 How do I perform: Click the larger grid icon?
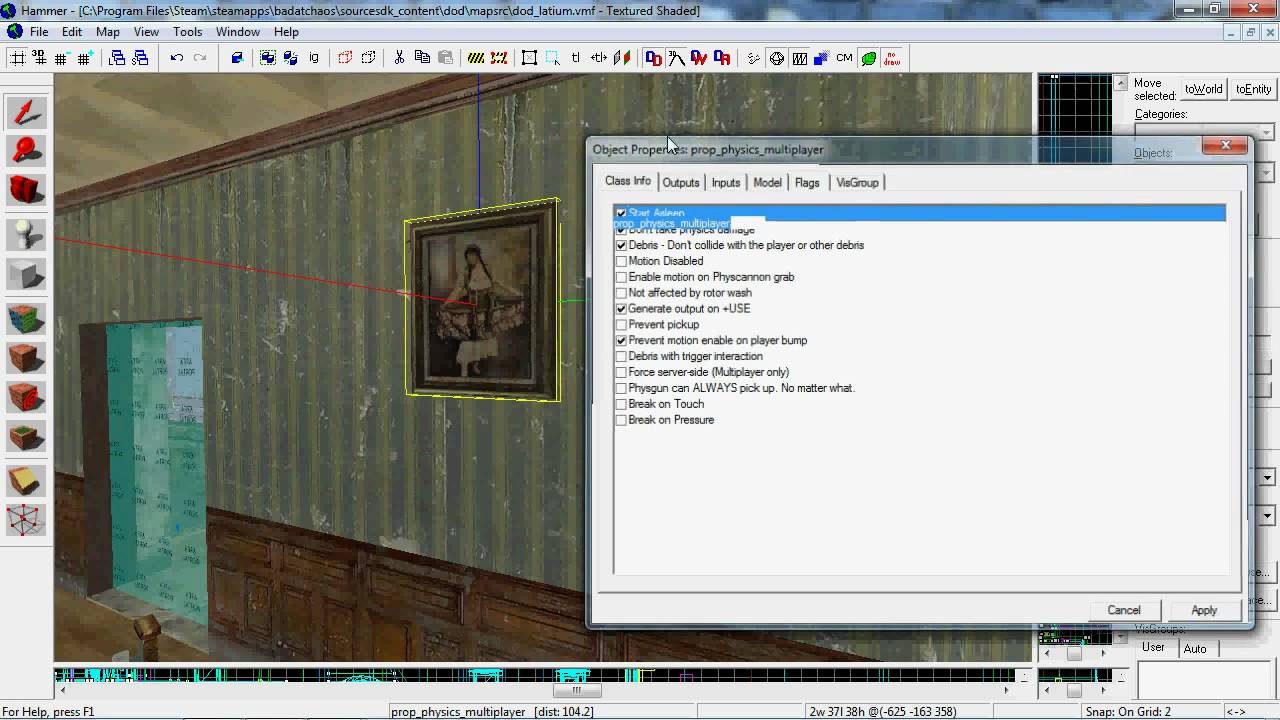coord(84,58)
